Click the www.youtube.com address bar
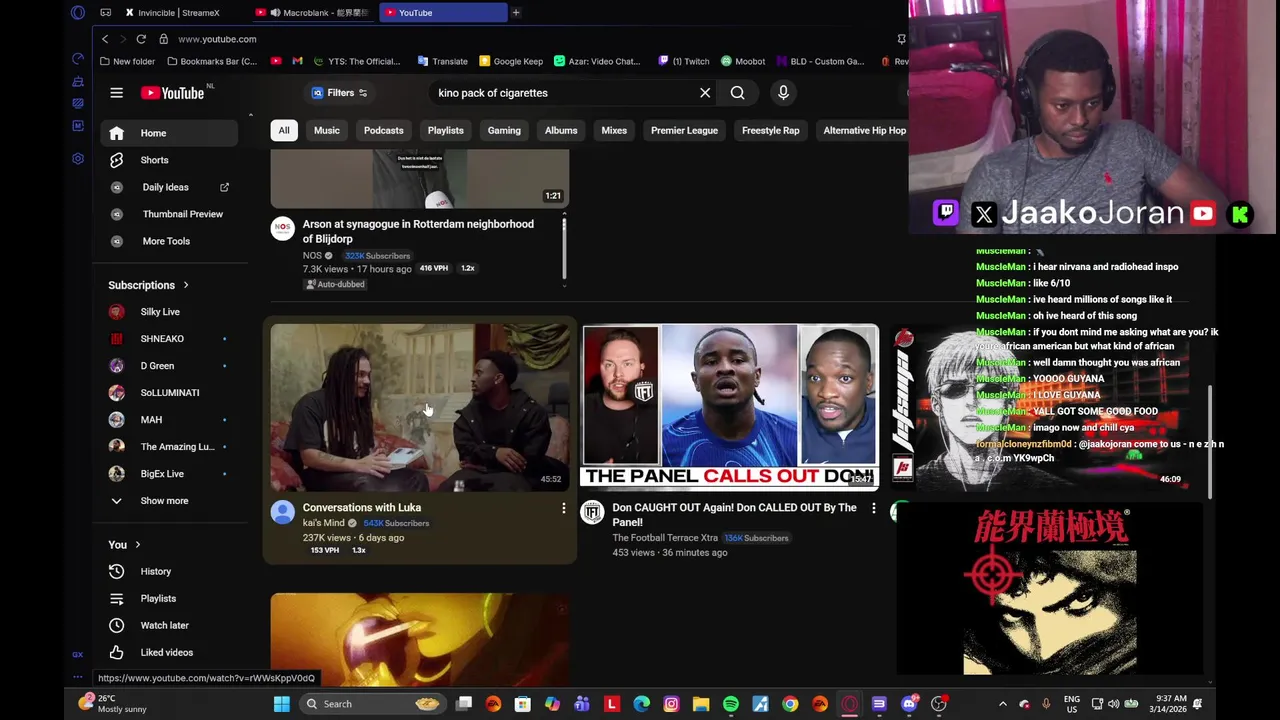The image size is (1280, 720). 217,39
